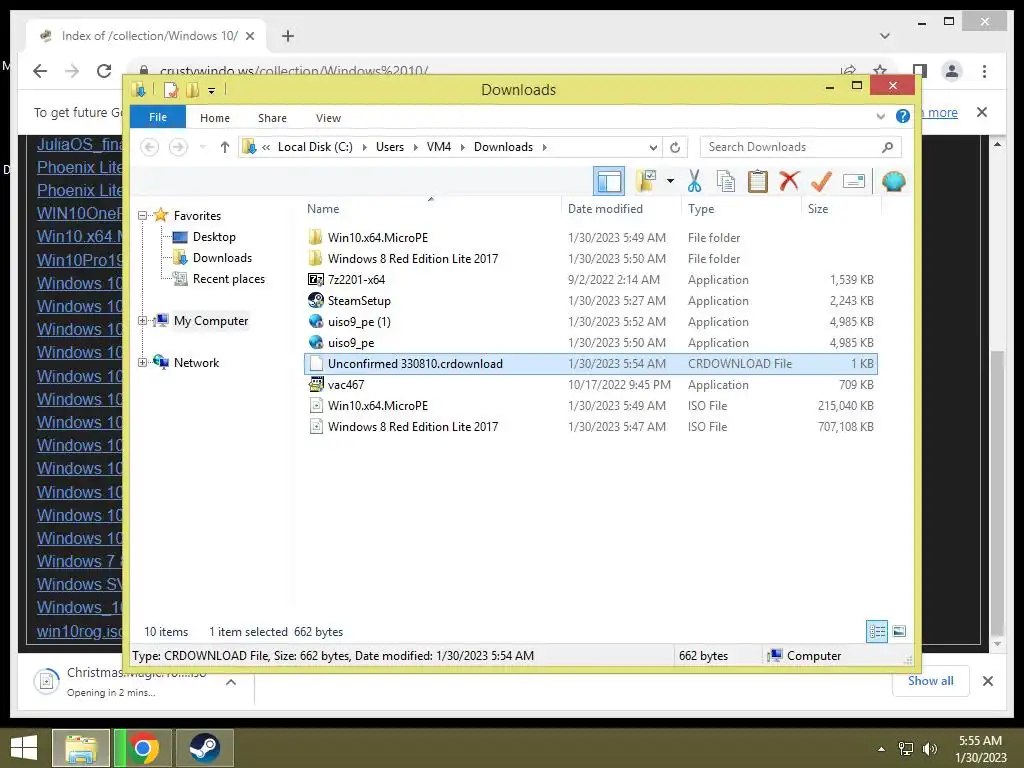Open the Quick Access Toolbar customize dropdown

click(x=212, y=90)
